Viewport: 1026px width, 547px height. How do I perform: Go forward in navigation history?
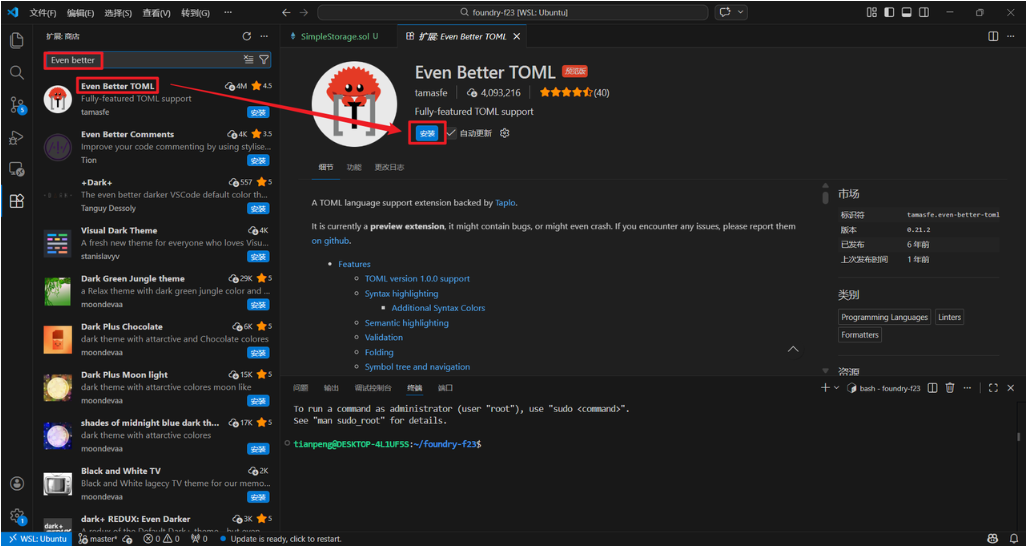click(303, 12)
